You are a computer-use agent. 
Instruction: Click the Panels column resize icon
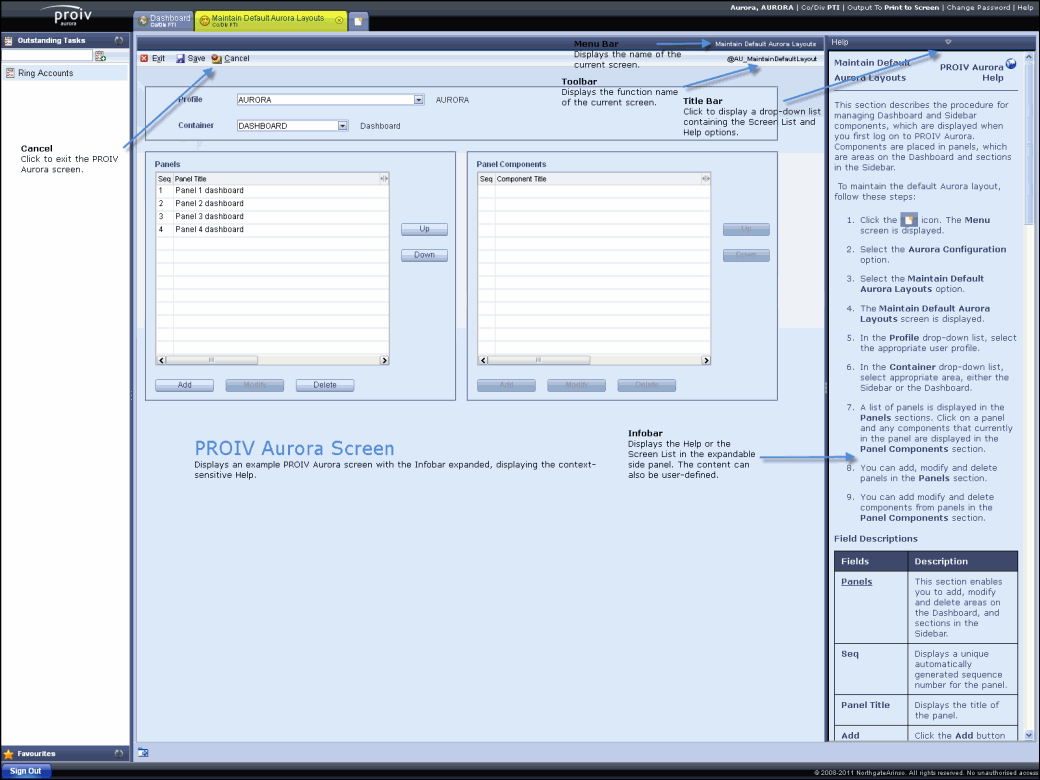384,179
